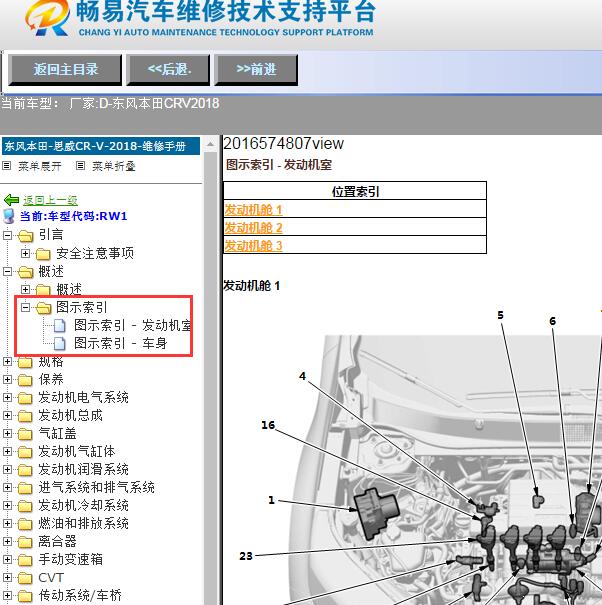Open the 发动机舱 3 link
This screenshot has width=602, height=605.
click(253, 245)
